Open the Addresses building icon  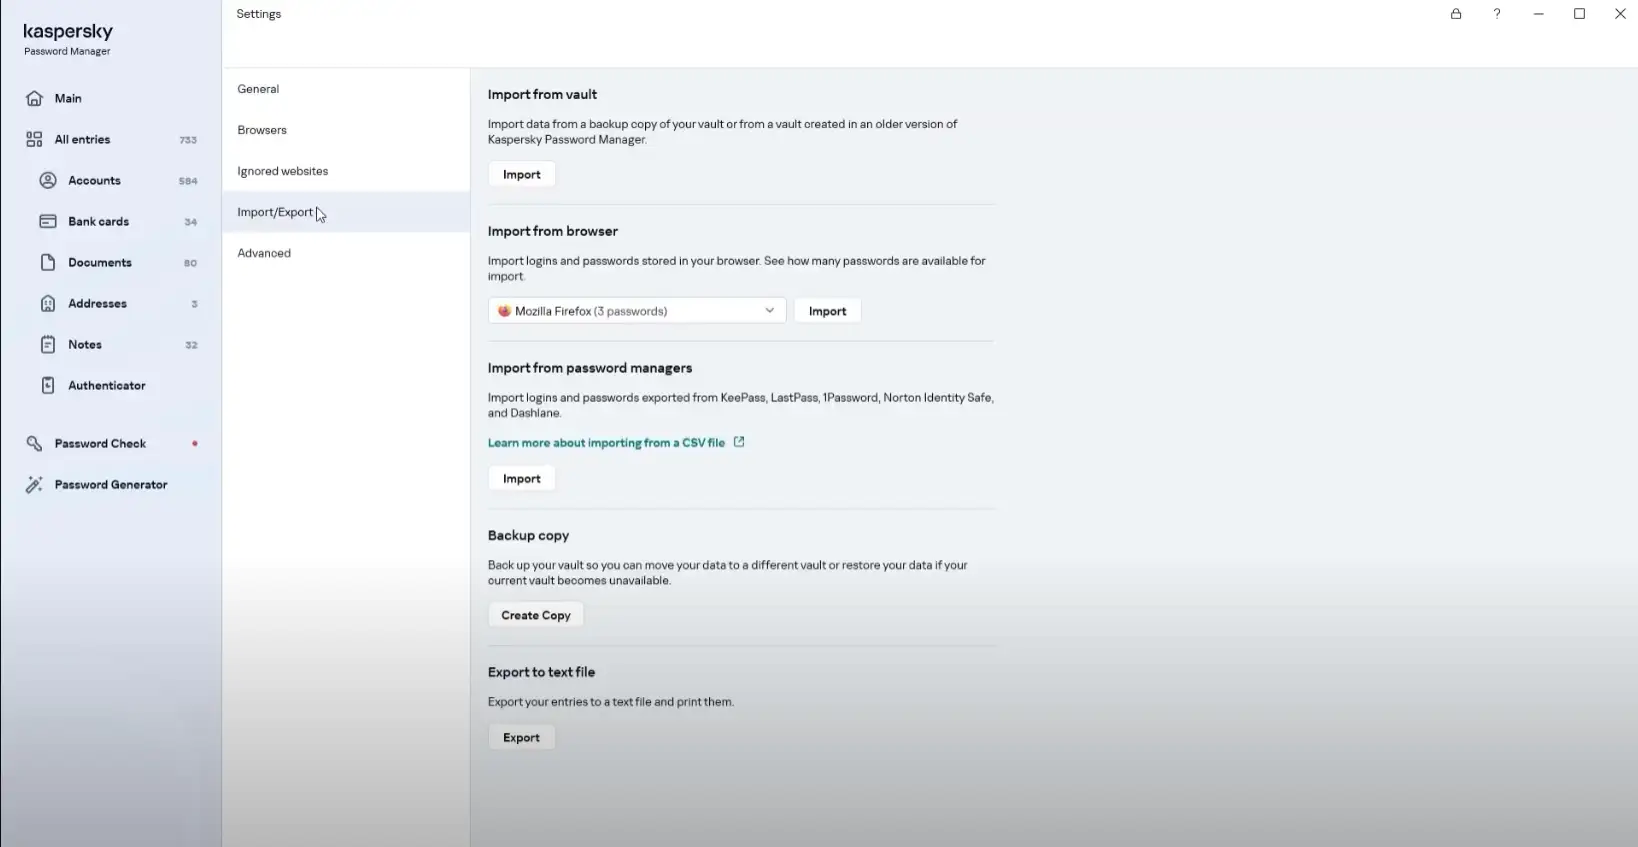click(47, 304)
